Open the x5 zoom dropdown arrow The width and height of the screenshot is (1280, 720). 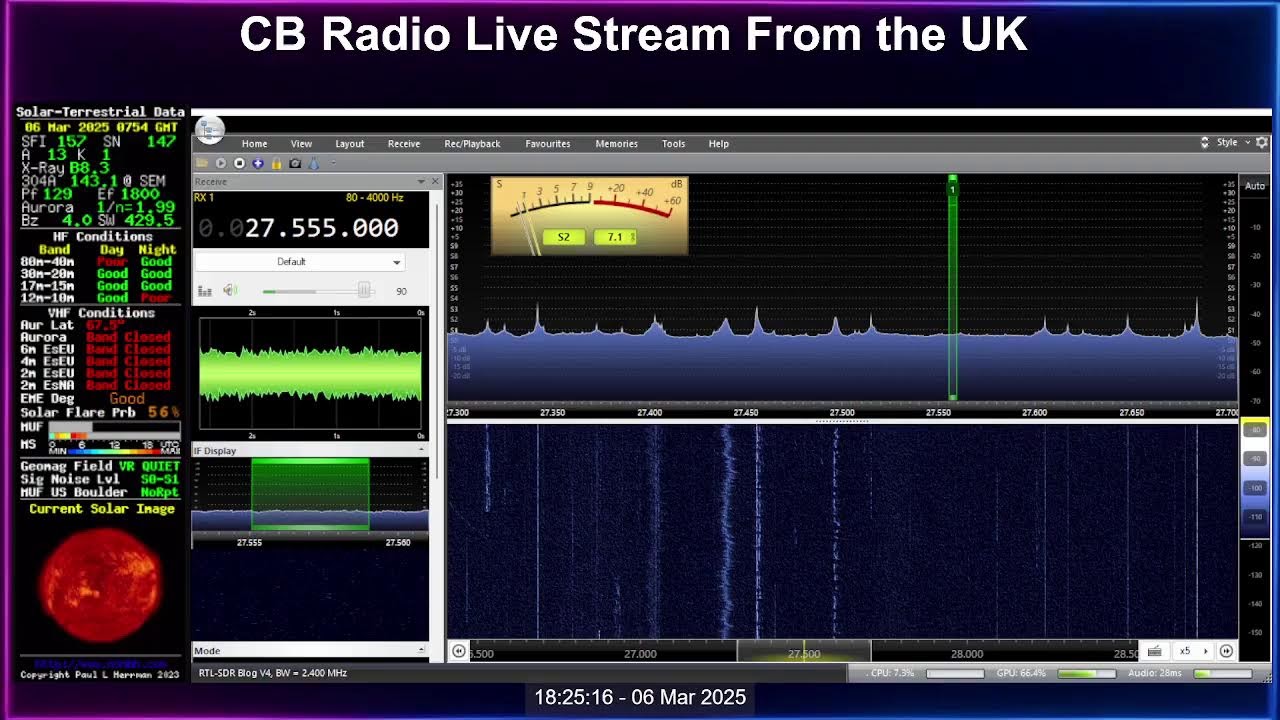point(1205,651)
